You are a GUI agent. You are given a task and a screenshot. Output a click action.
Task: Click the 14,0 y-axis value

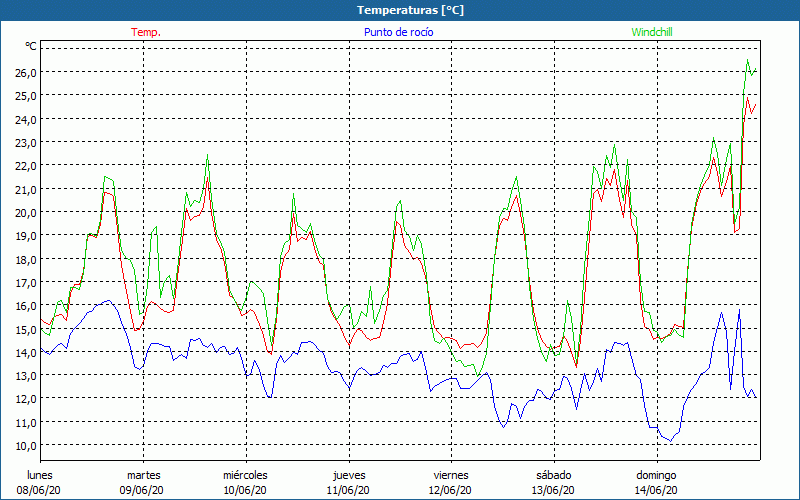(x=26, y=353)
